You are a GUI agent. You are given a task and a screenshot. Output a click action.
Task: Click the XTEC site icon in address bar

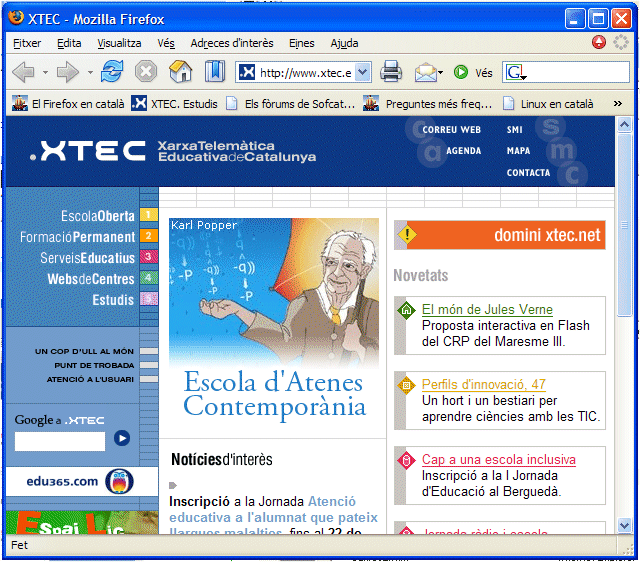(247, 72)
